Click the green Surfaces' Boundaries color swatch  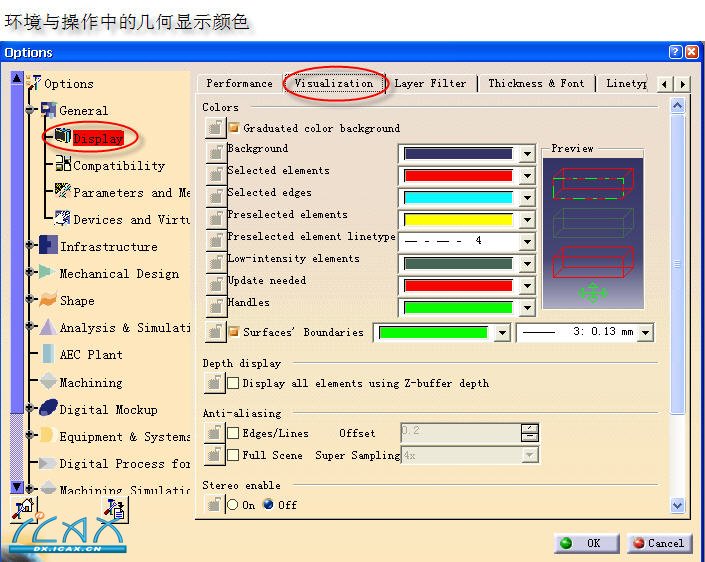[x=433, y=333]
